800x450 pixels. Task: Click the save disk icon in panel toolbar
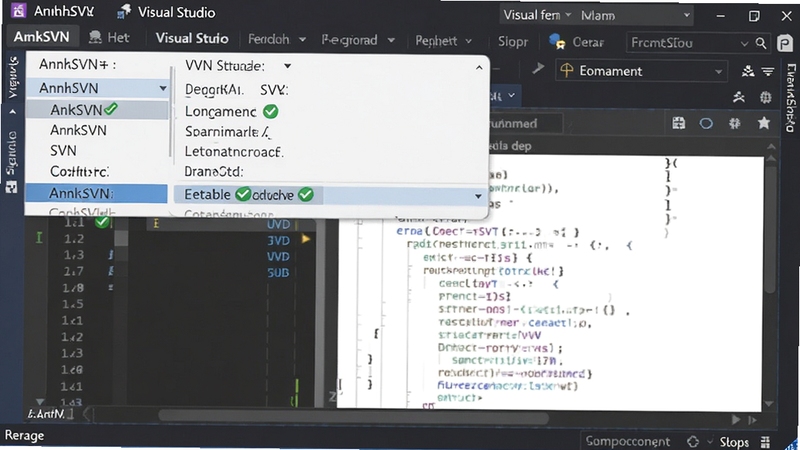pos(679,123)
